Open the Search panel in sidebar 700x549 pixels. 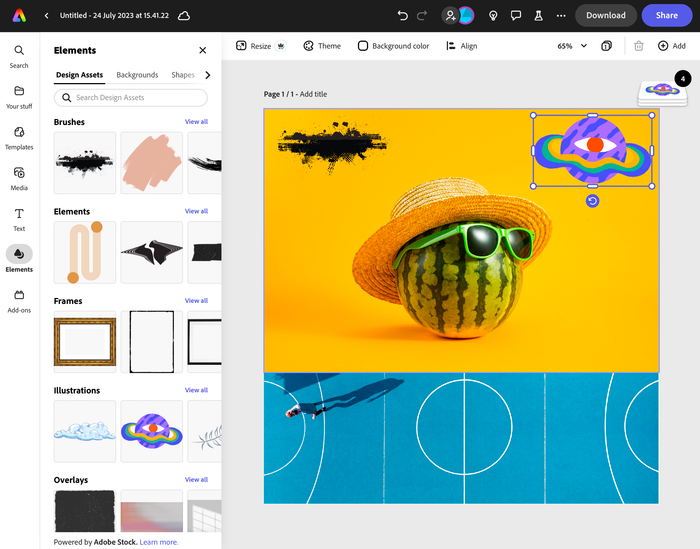pos(18,56)
